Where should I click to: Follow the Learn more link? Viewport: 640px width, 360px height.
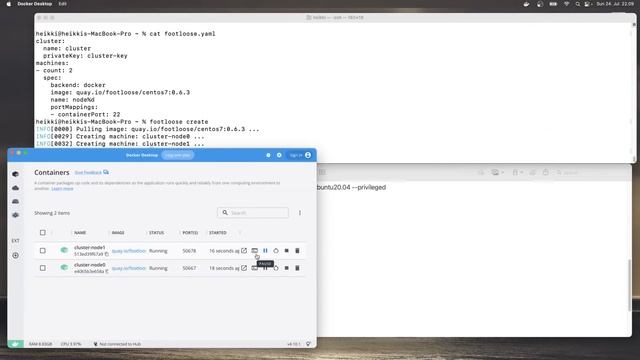(x=62, y=189)
